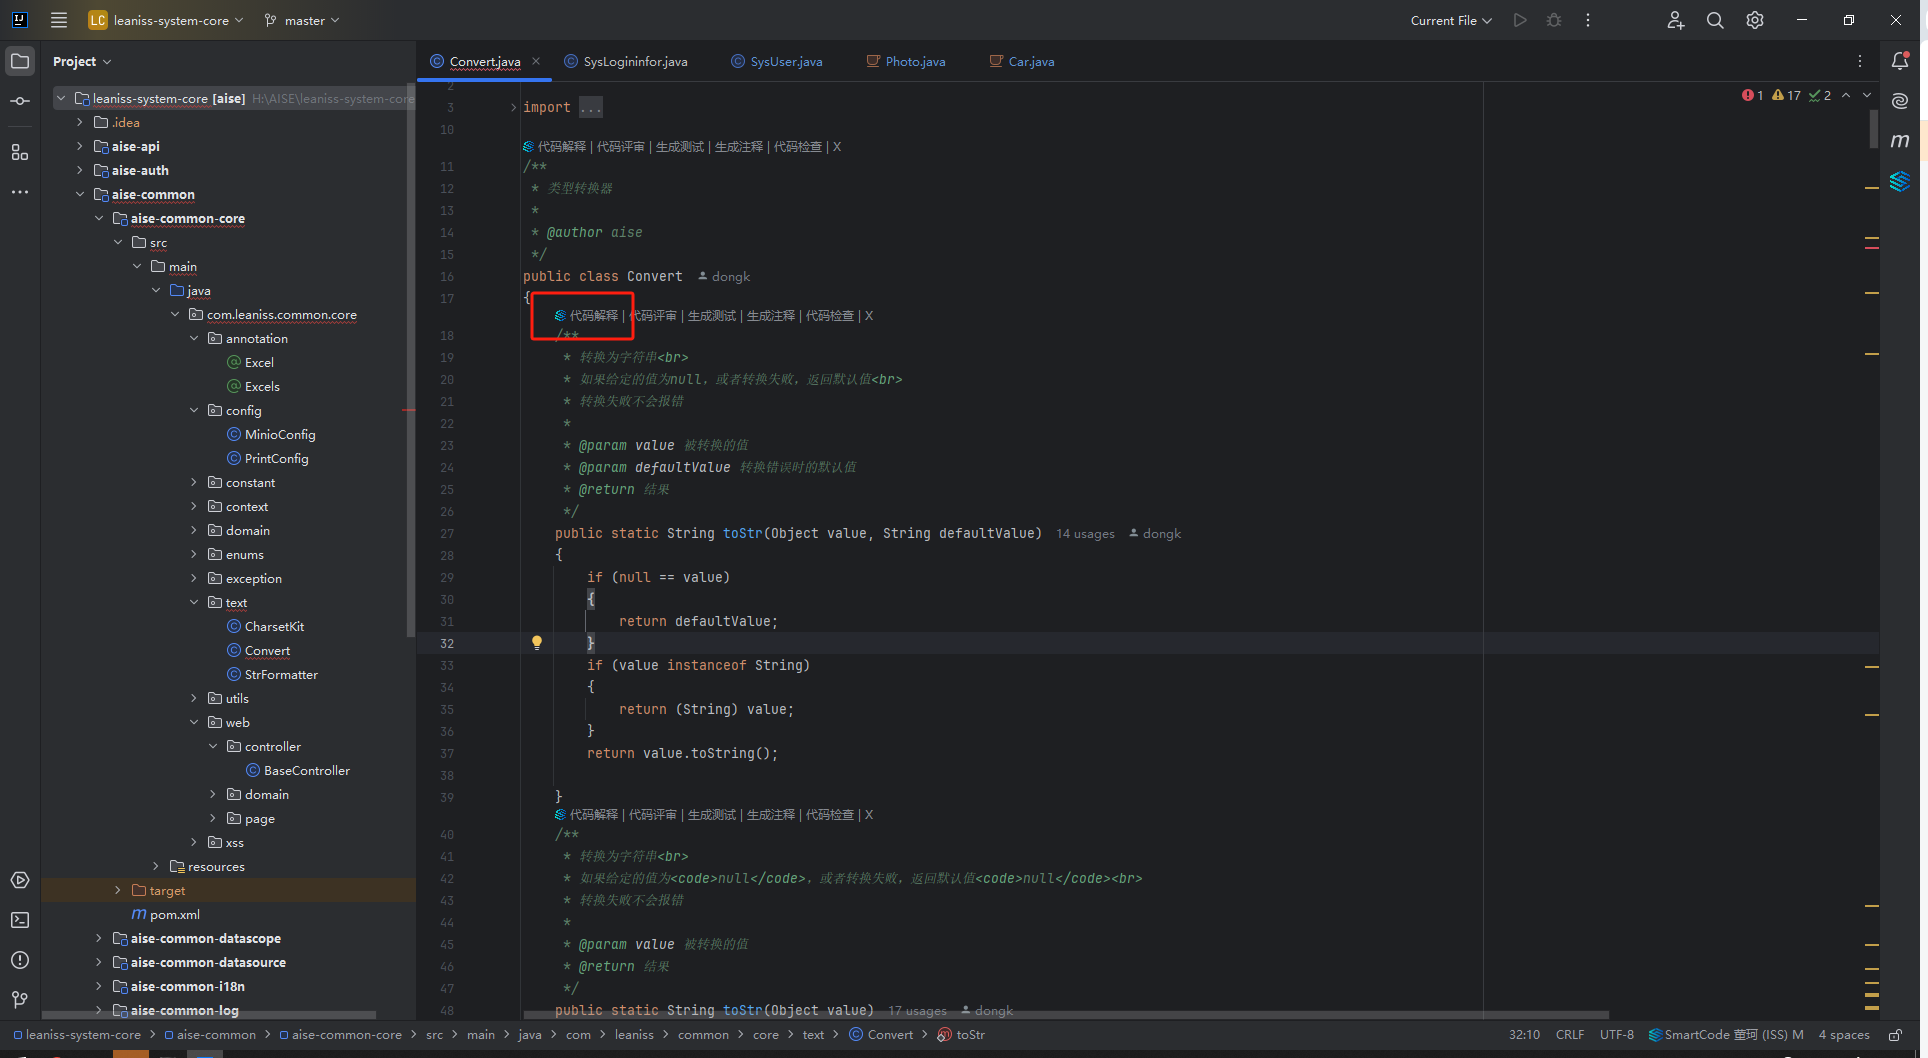Close the Convert.java tab
The height and width of the screenshot is (1058, 1928).
pyautogui.click(x=536, y=61)
